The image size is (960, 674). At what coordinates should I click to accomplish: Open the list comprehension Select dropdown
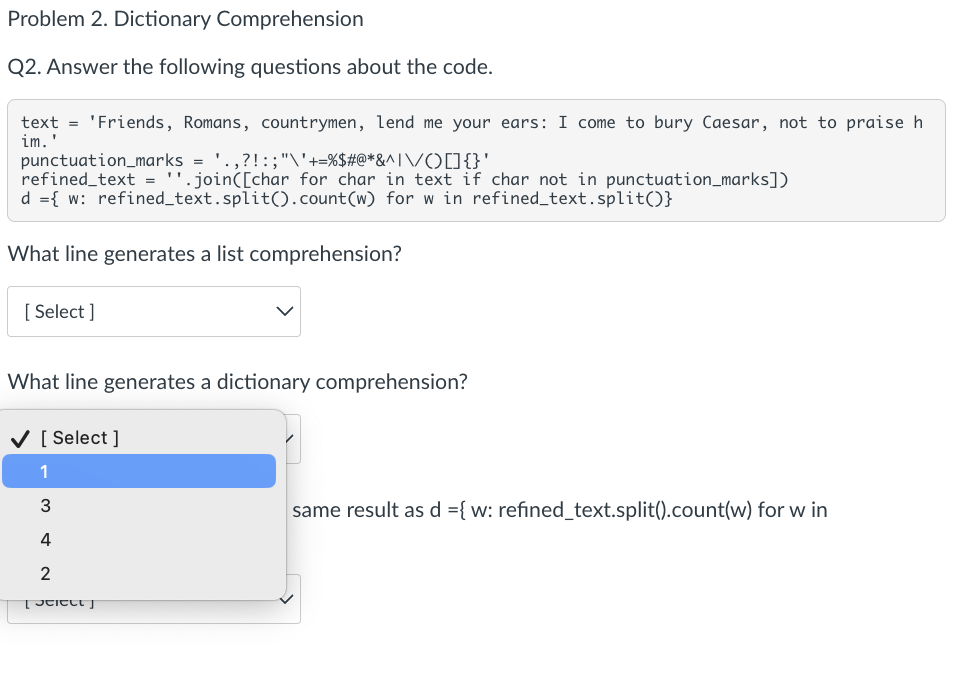(154, 311)
